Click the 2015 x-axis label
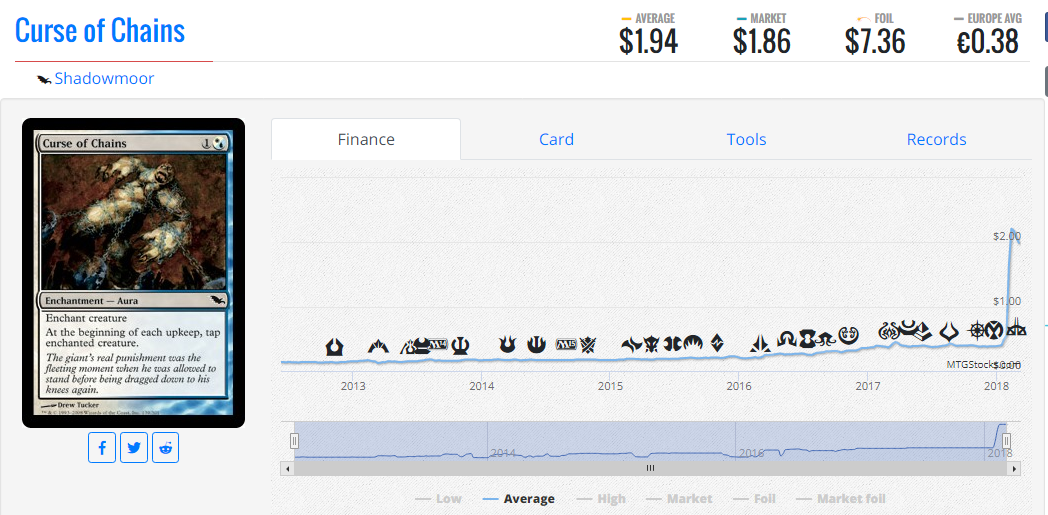 610,386
